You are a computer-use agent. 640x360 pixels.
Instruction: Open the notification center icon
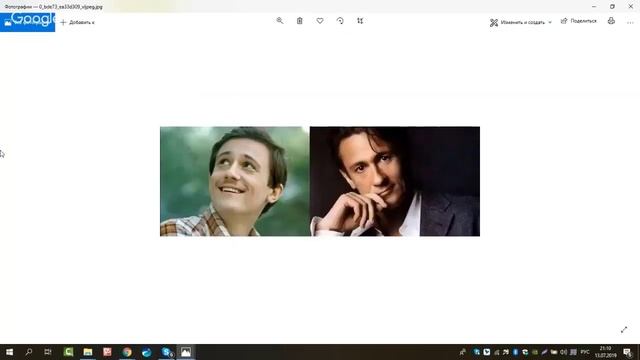628,352
